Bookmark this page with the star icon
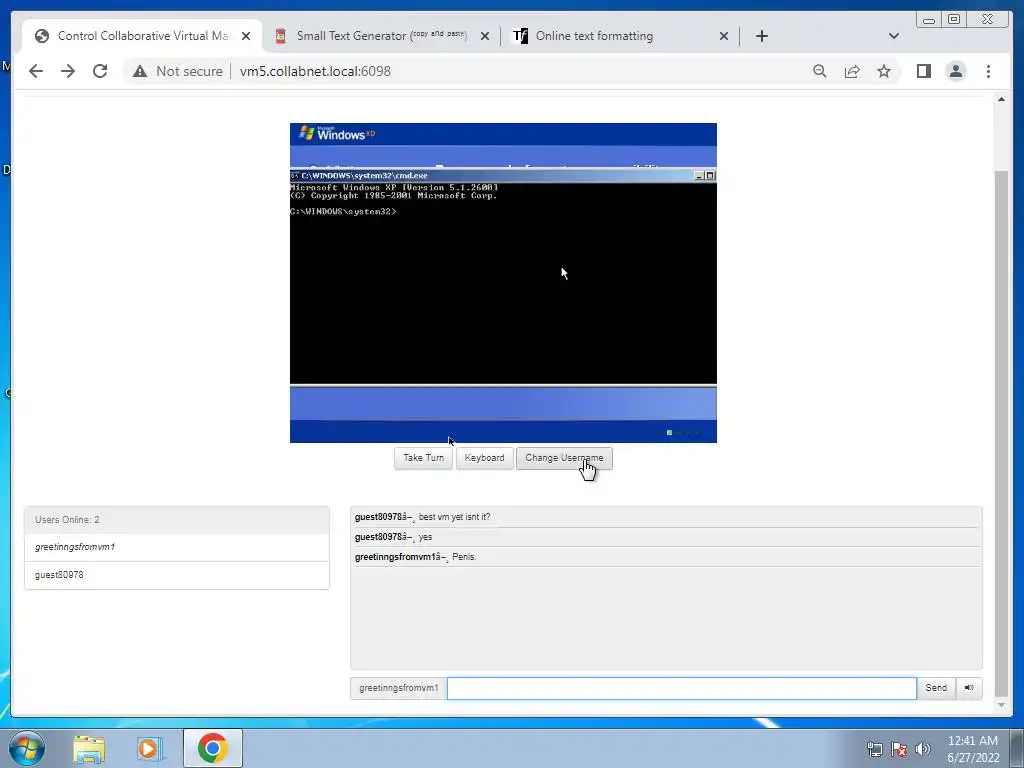Viewport: 1024px width, 768px height. coord(884,71)
